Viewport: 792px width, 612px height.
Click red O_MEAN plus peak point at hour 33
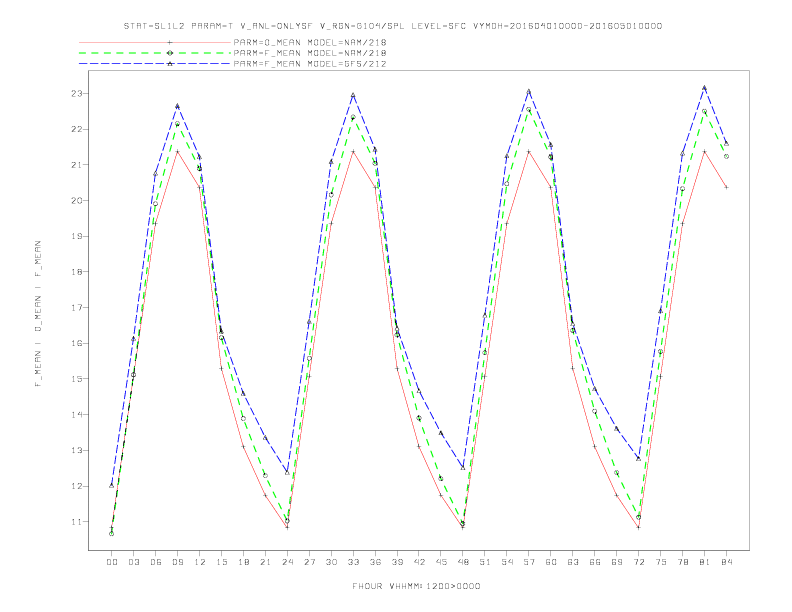(x=353, y=151)
